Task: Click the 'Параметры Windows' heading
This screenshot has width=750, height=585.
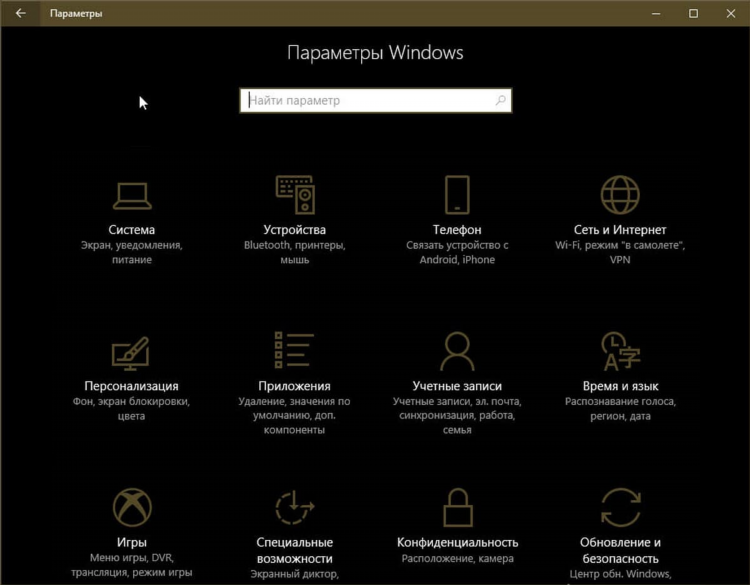Action: [375, 53]
